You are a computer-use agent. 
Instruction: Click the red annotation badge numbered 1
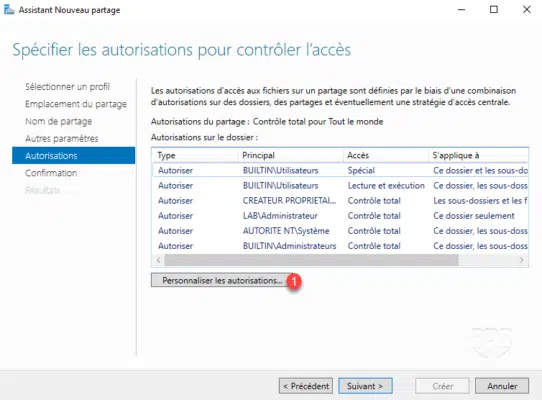coord(294,281)
